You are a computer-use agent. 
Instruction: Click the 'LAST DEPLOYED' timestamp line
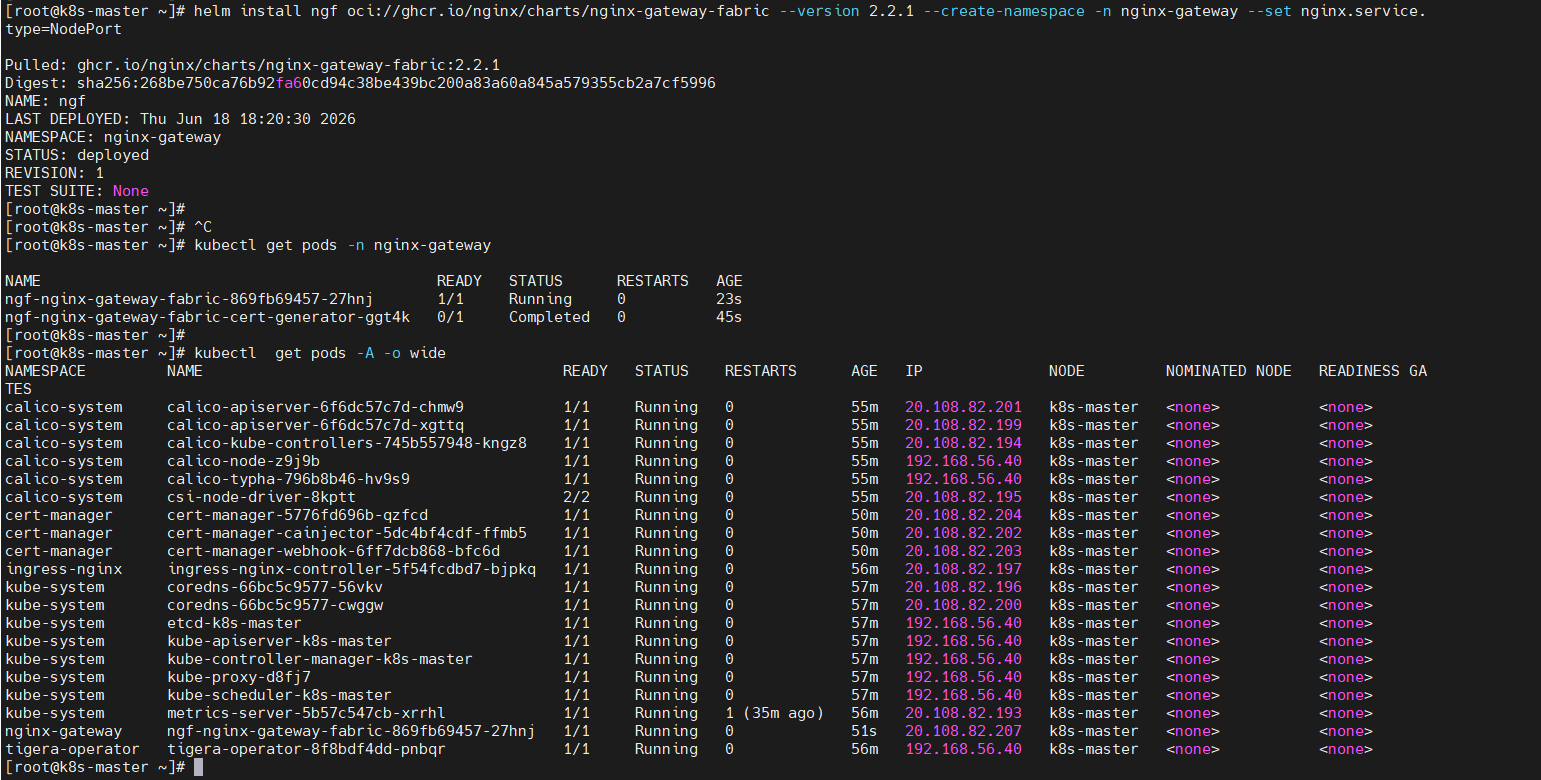click(x=180, y=119)
